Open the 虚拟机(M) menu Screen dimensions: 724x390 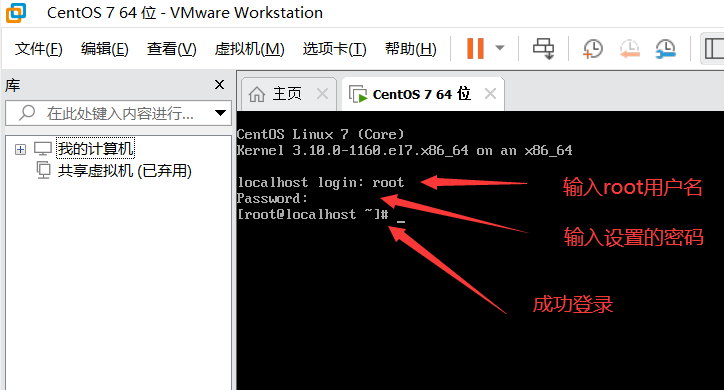point(249,48)
